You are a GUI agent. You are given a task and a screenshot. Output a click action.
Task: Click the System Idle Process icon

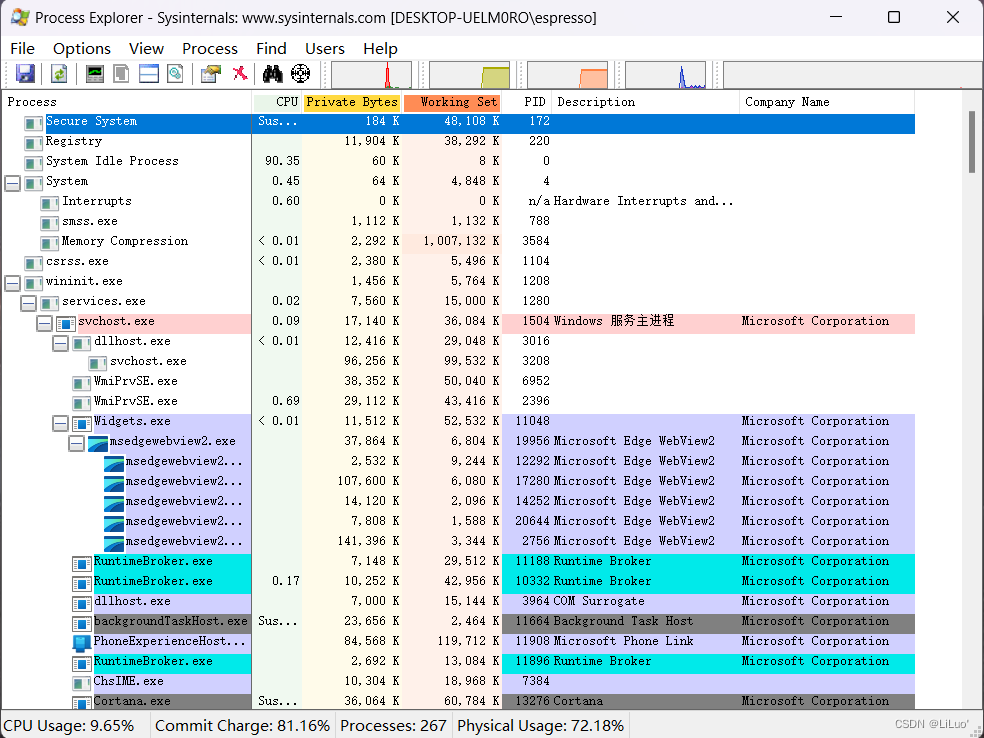click(33, 163)
